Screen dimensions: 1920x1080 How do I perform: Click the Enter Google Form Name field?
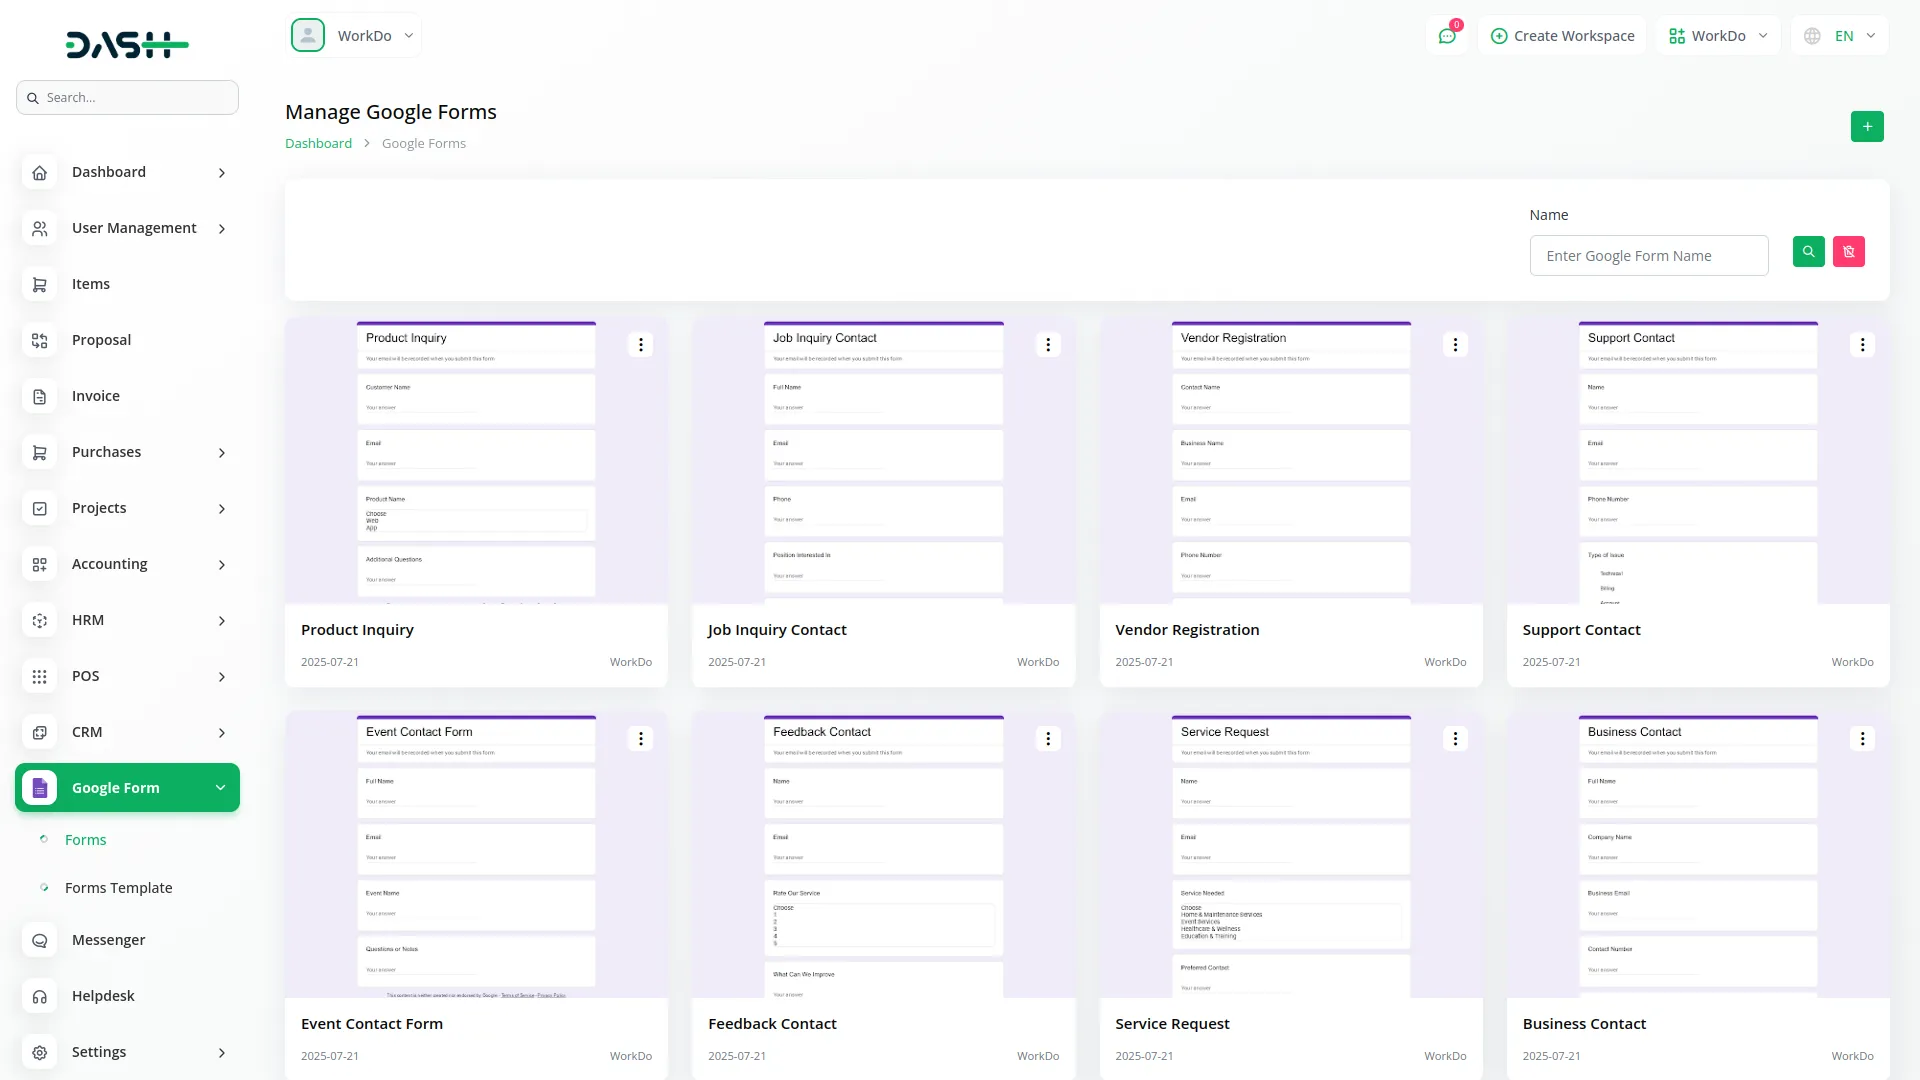coord(1649,255)
